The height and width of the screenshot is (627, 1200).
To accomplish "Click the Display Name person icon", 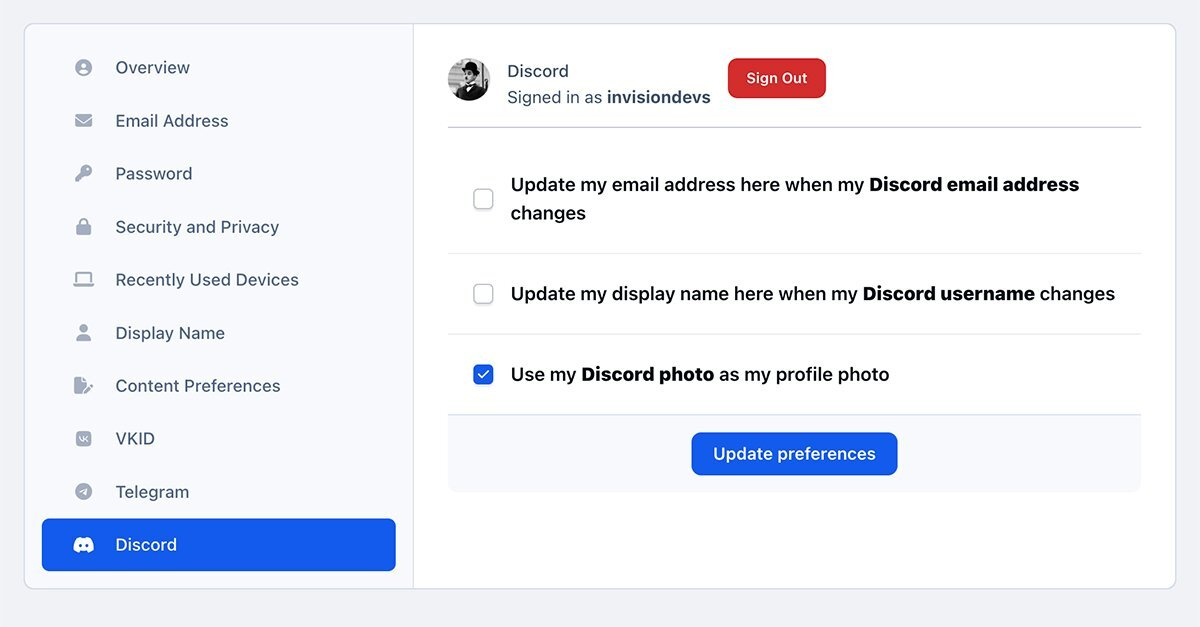I will pyautogui.click(x=84, y=333).
